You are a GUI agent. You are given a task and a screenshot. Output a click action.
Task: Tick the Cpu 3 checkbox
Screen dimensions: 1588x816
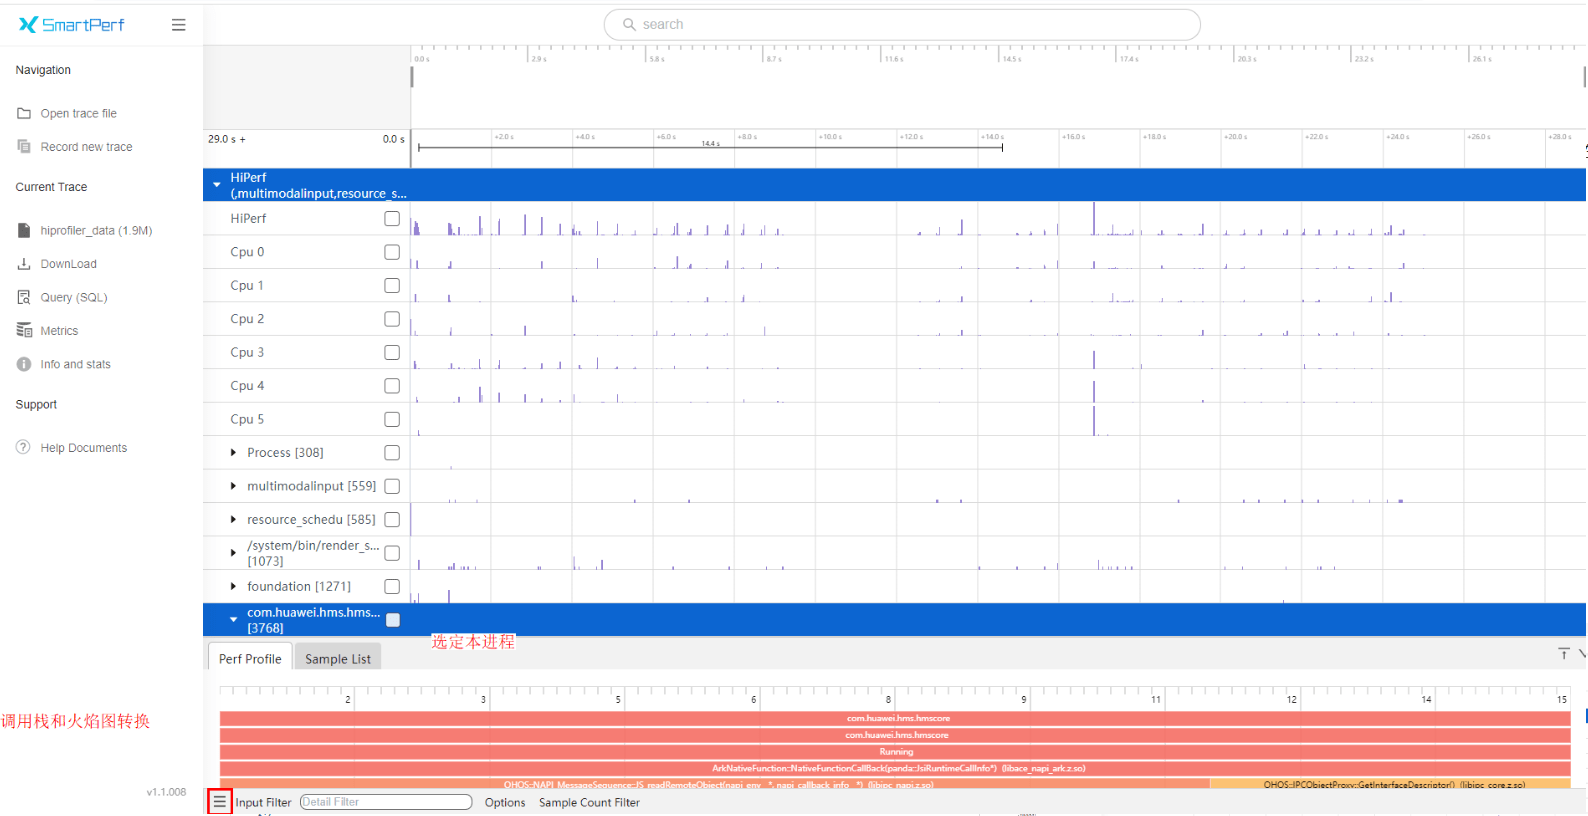tap(392, 352)
